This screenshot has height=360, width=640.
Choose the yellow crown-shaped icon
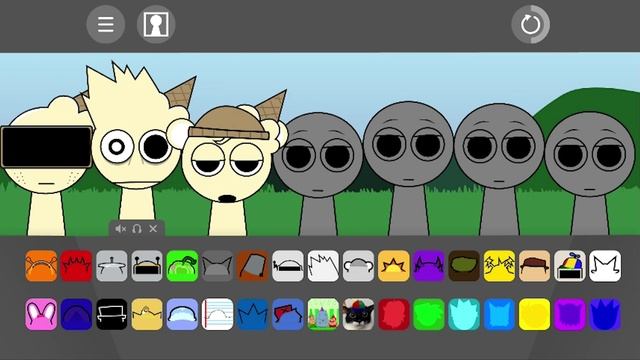(x=147, y=314)
